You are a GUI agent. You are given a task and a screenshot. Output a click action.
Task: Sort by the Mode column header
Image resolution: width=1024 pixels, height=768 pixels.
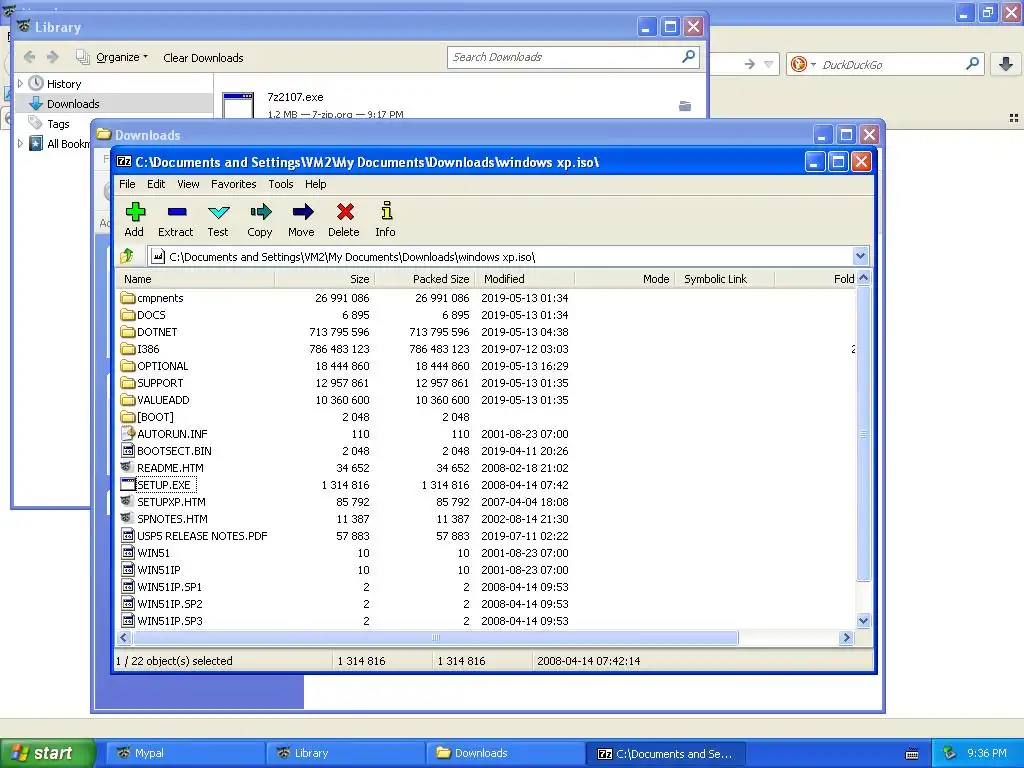tap(624, 279)
